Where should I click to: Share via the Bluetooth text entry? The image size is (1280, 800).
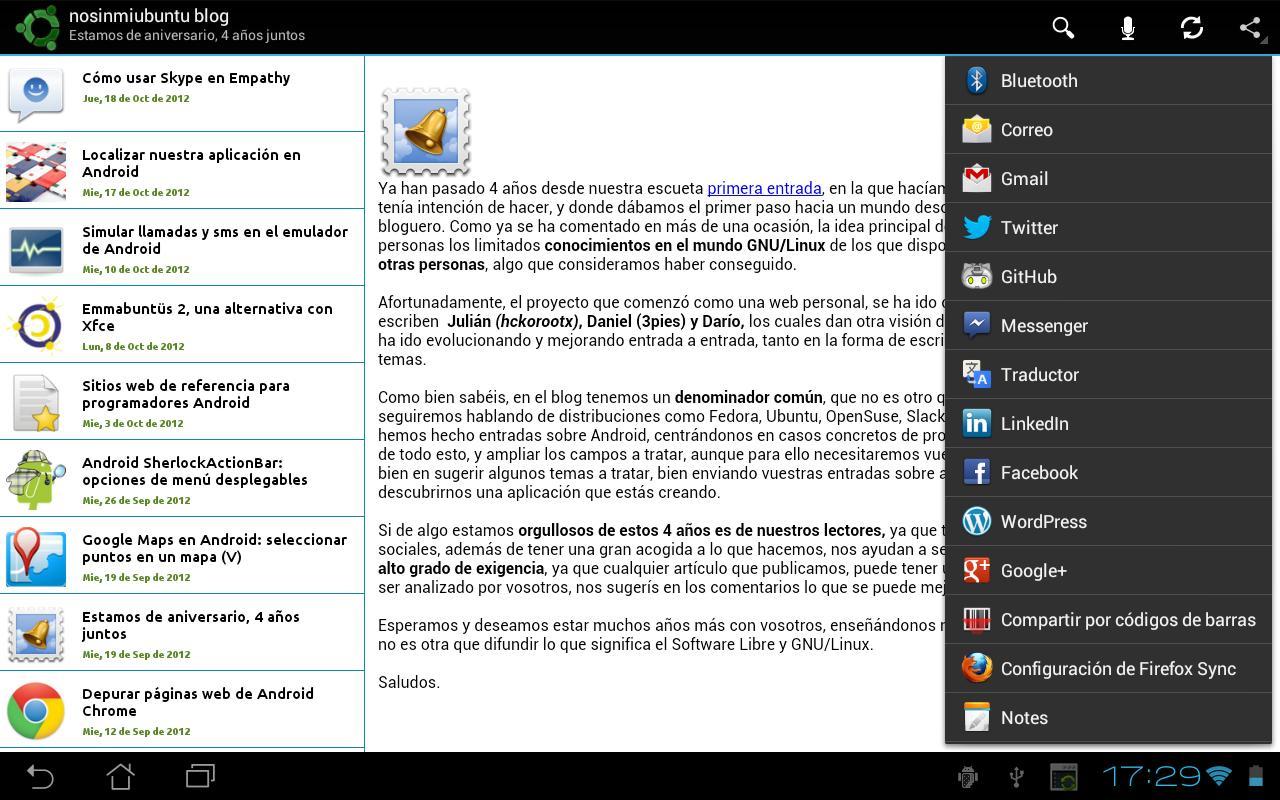[x=1039, y=81]
